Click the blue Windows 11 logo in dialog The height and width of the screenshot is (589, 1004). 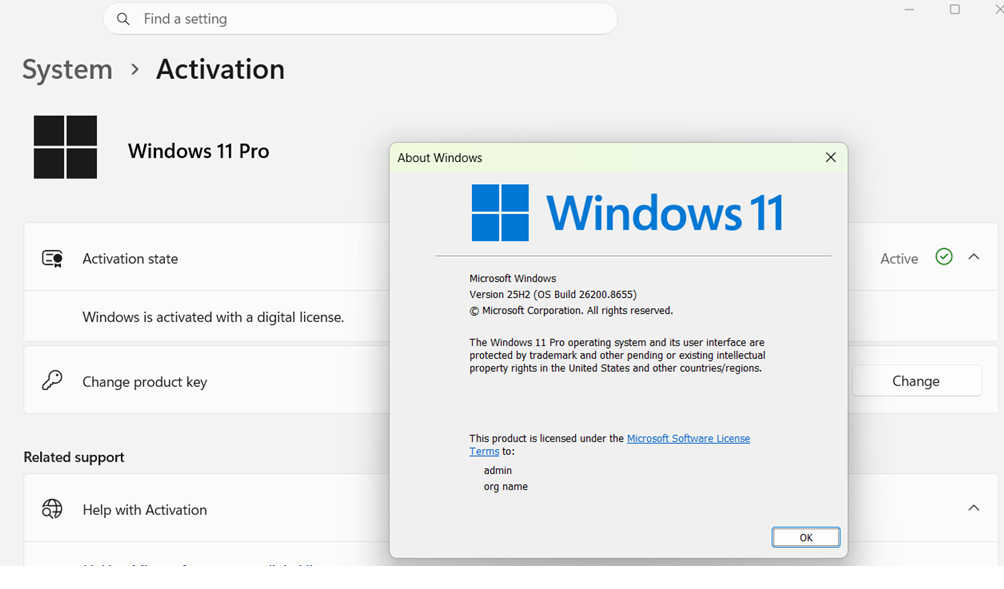[x=628, y=213]
